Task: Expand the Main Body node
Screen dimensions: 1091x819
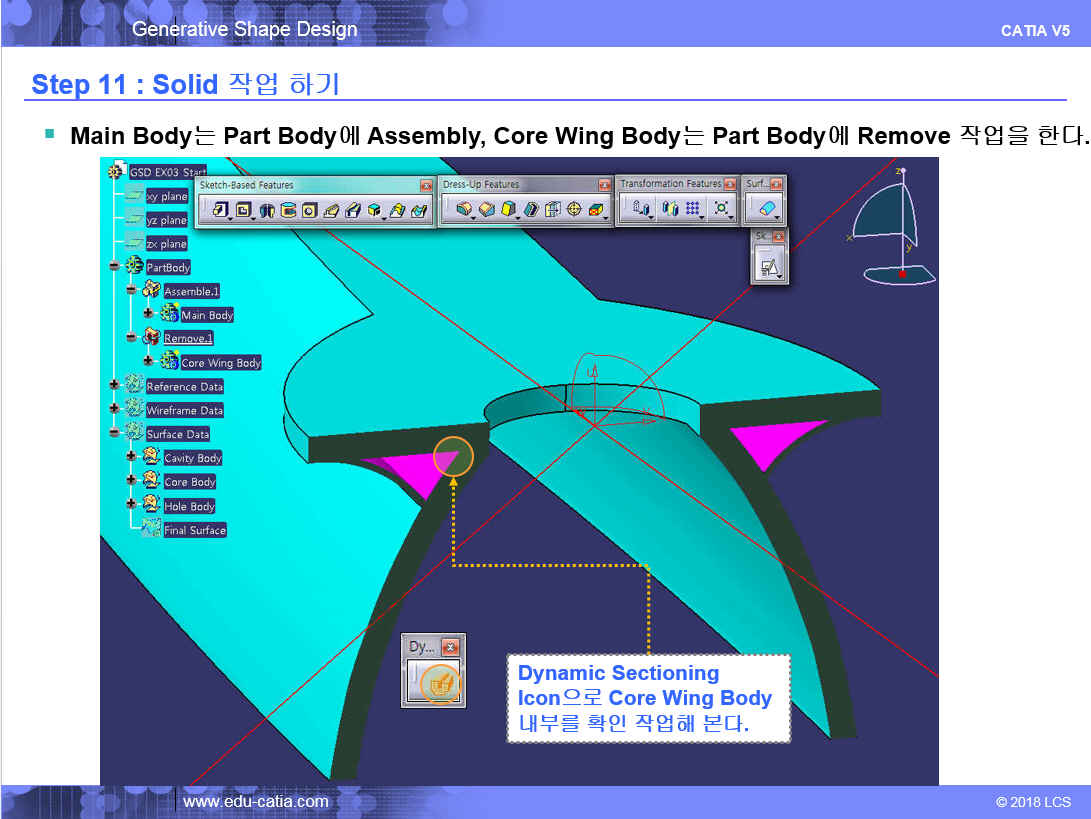Action: (148, 315)
